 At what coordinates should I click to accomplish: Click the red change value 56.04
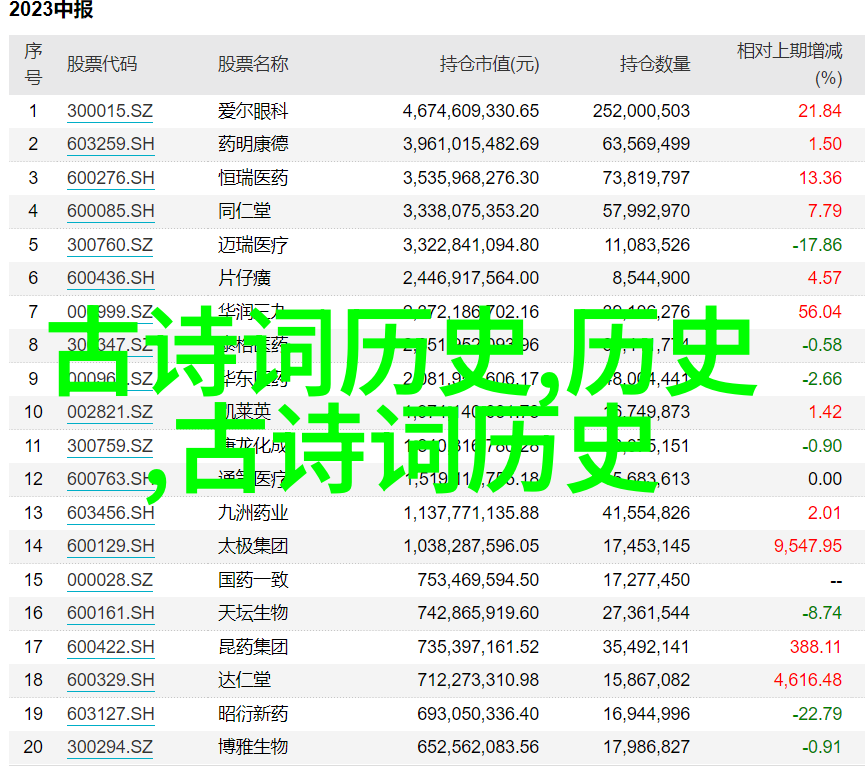[820, 312]
